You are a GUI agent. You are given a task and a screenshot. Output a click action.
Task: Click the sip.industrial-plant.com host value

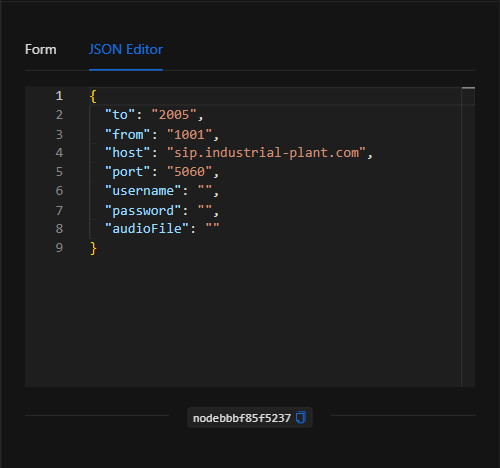(266, 153)
